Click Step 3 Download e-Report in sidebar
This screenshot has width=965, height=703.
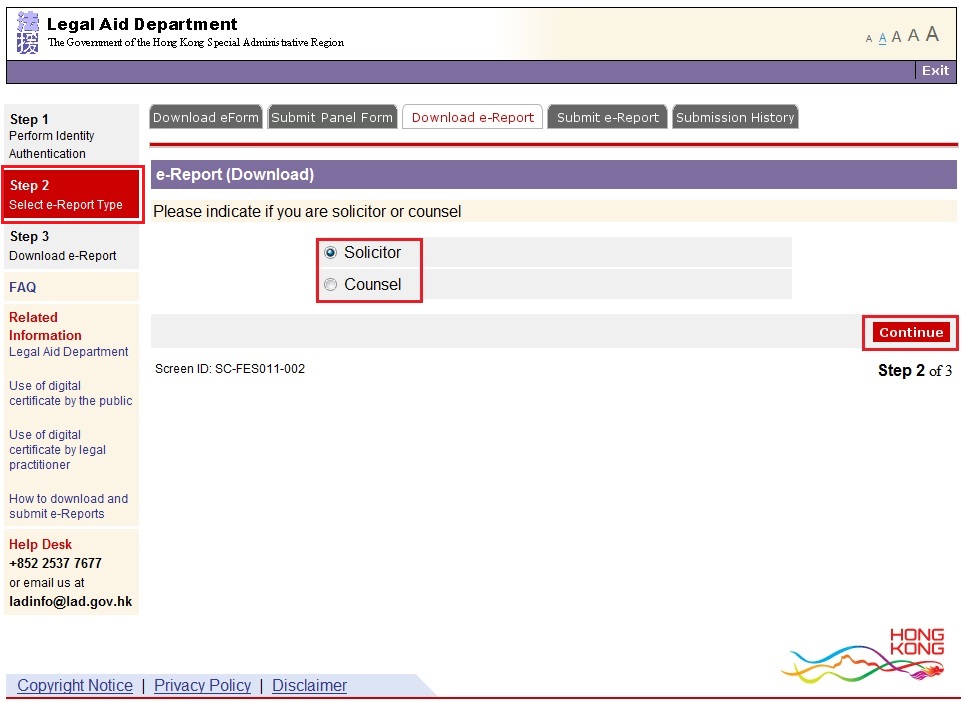60,246
